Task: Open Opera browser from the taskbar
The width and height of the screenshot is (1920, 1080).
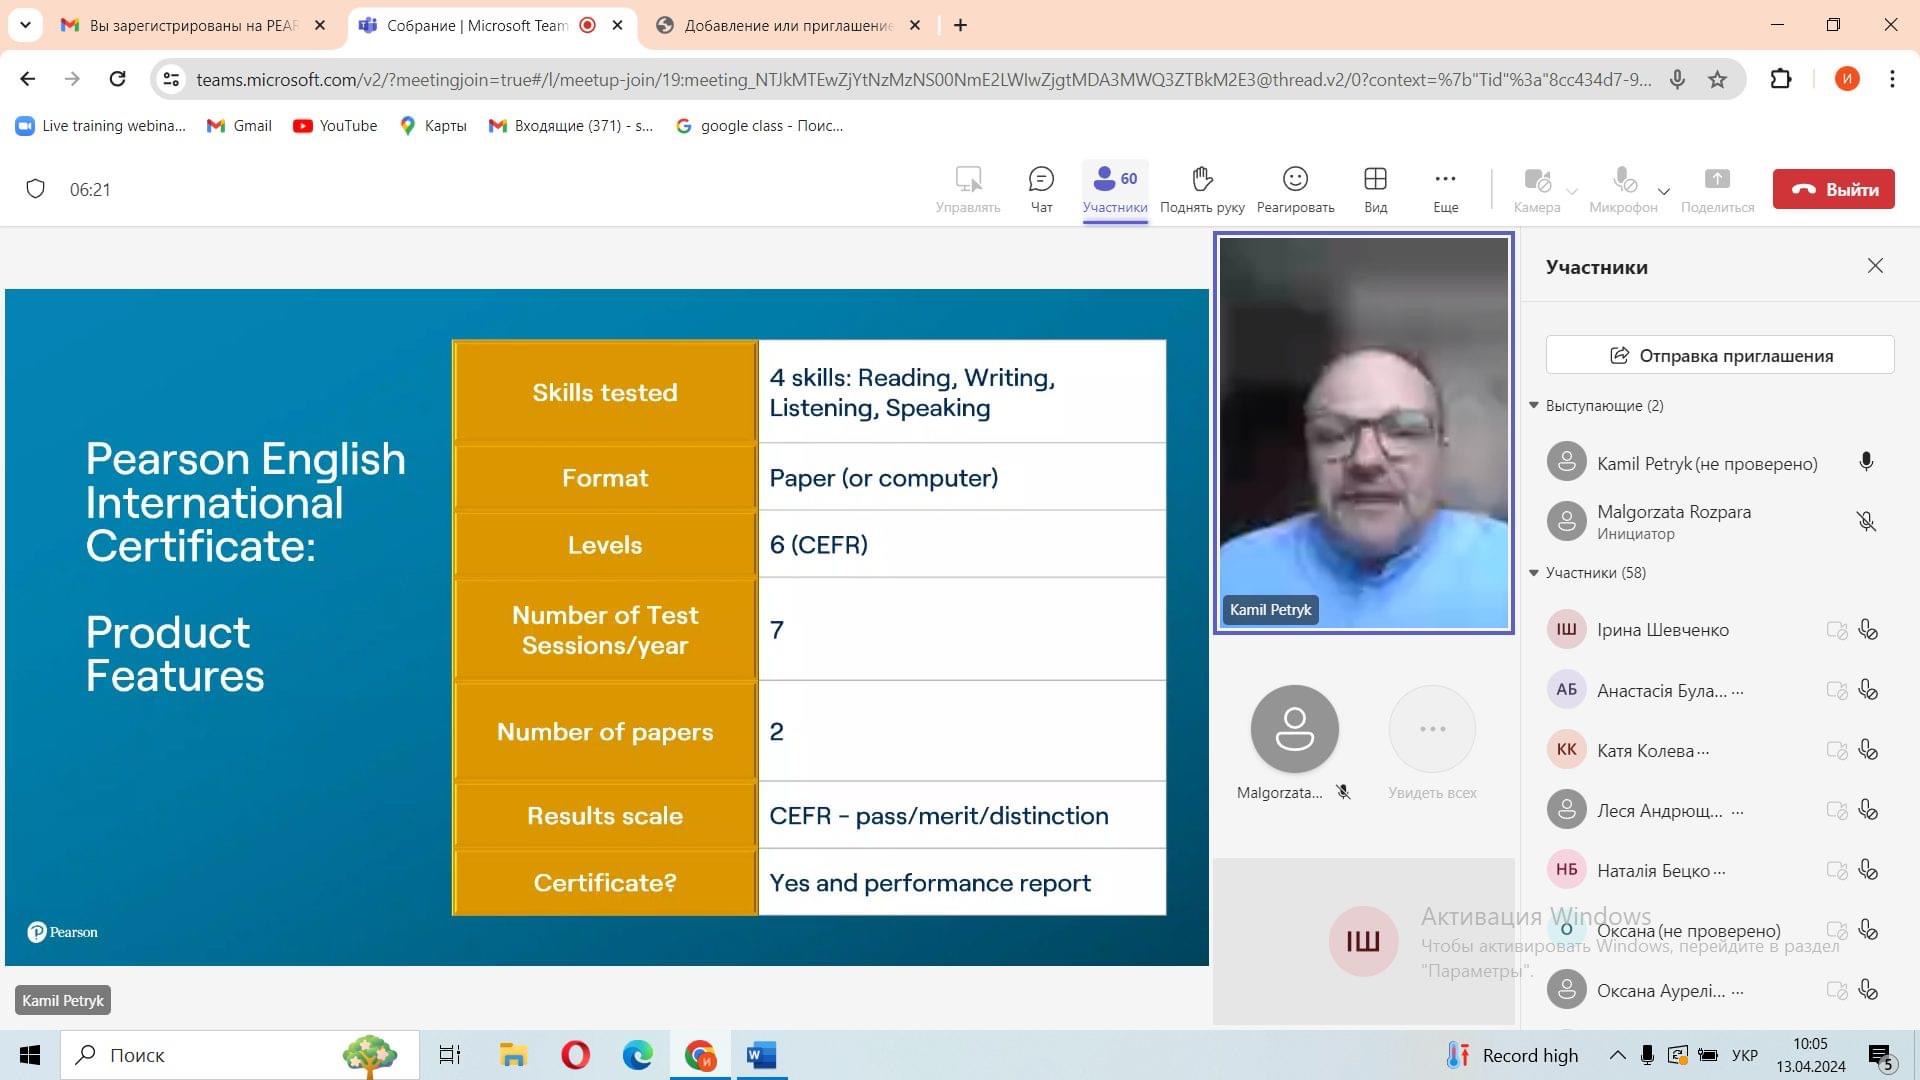Action: click(x=575, y=1055)
